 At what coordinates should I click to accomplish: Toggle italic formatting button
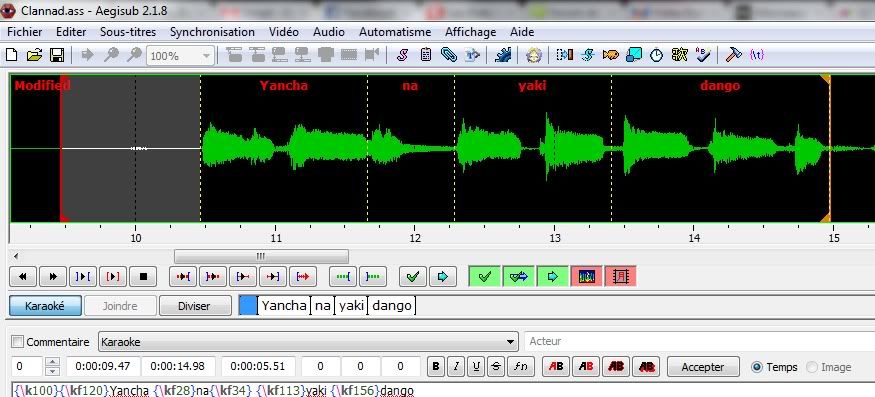(456, 367)
